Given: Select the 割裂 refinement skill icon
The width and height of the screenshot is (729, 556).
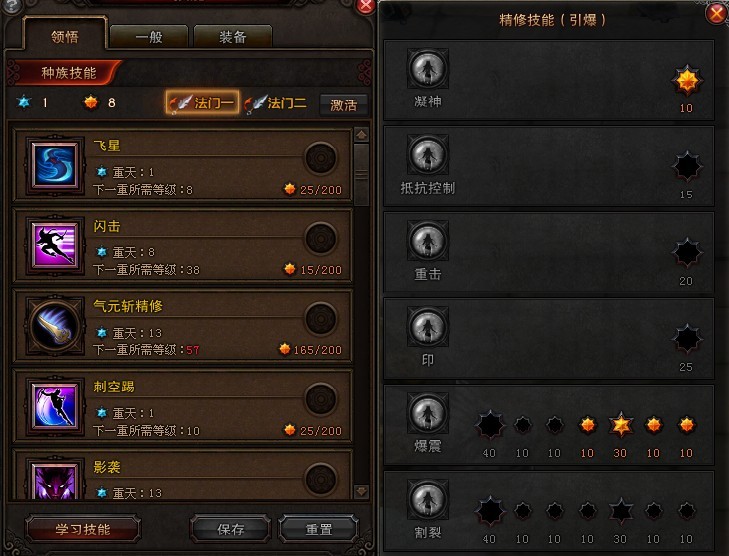Looking at the screenshot, I should tap(428, 500).
